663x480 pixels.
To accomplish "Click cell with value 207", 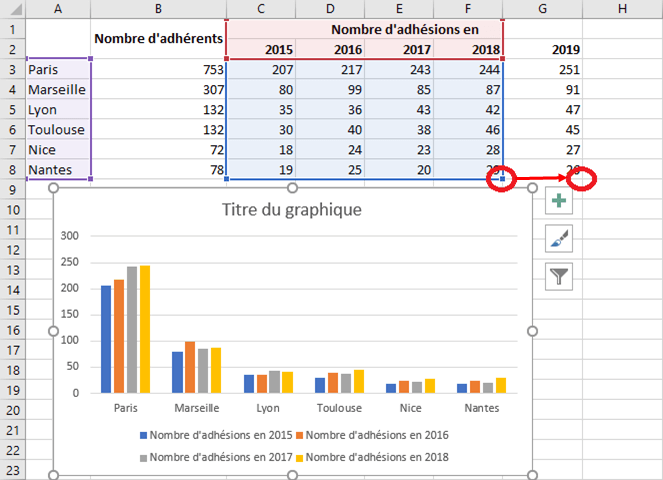I will tap(261, 69).
